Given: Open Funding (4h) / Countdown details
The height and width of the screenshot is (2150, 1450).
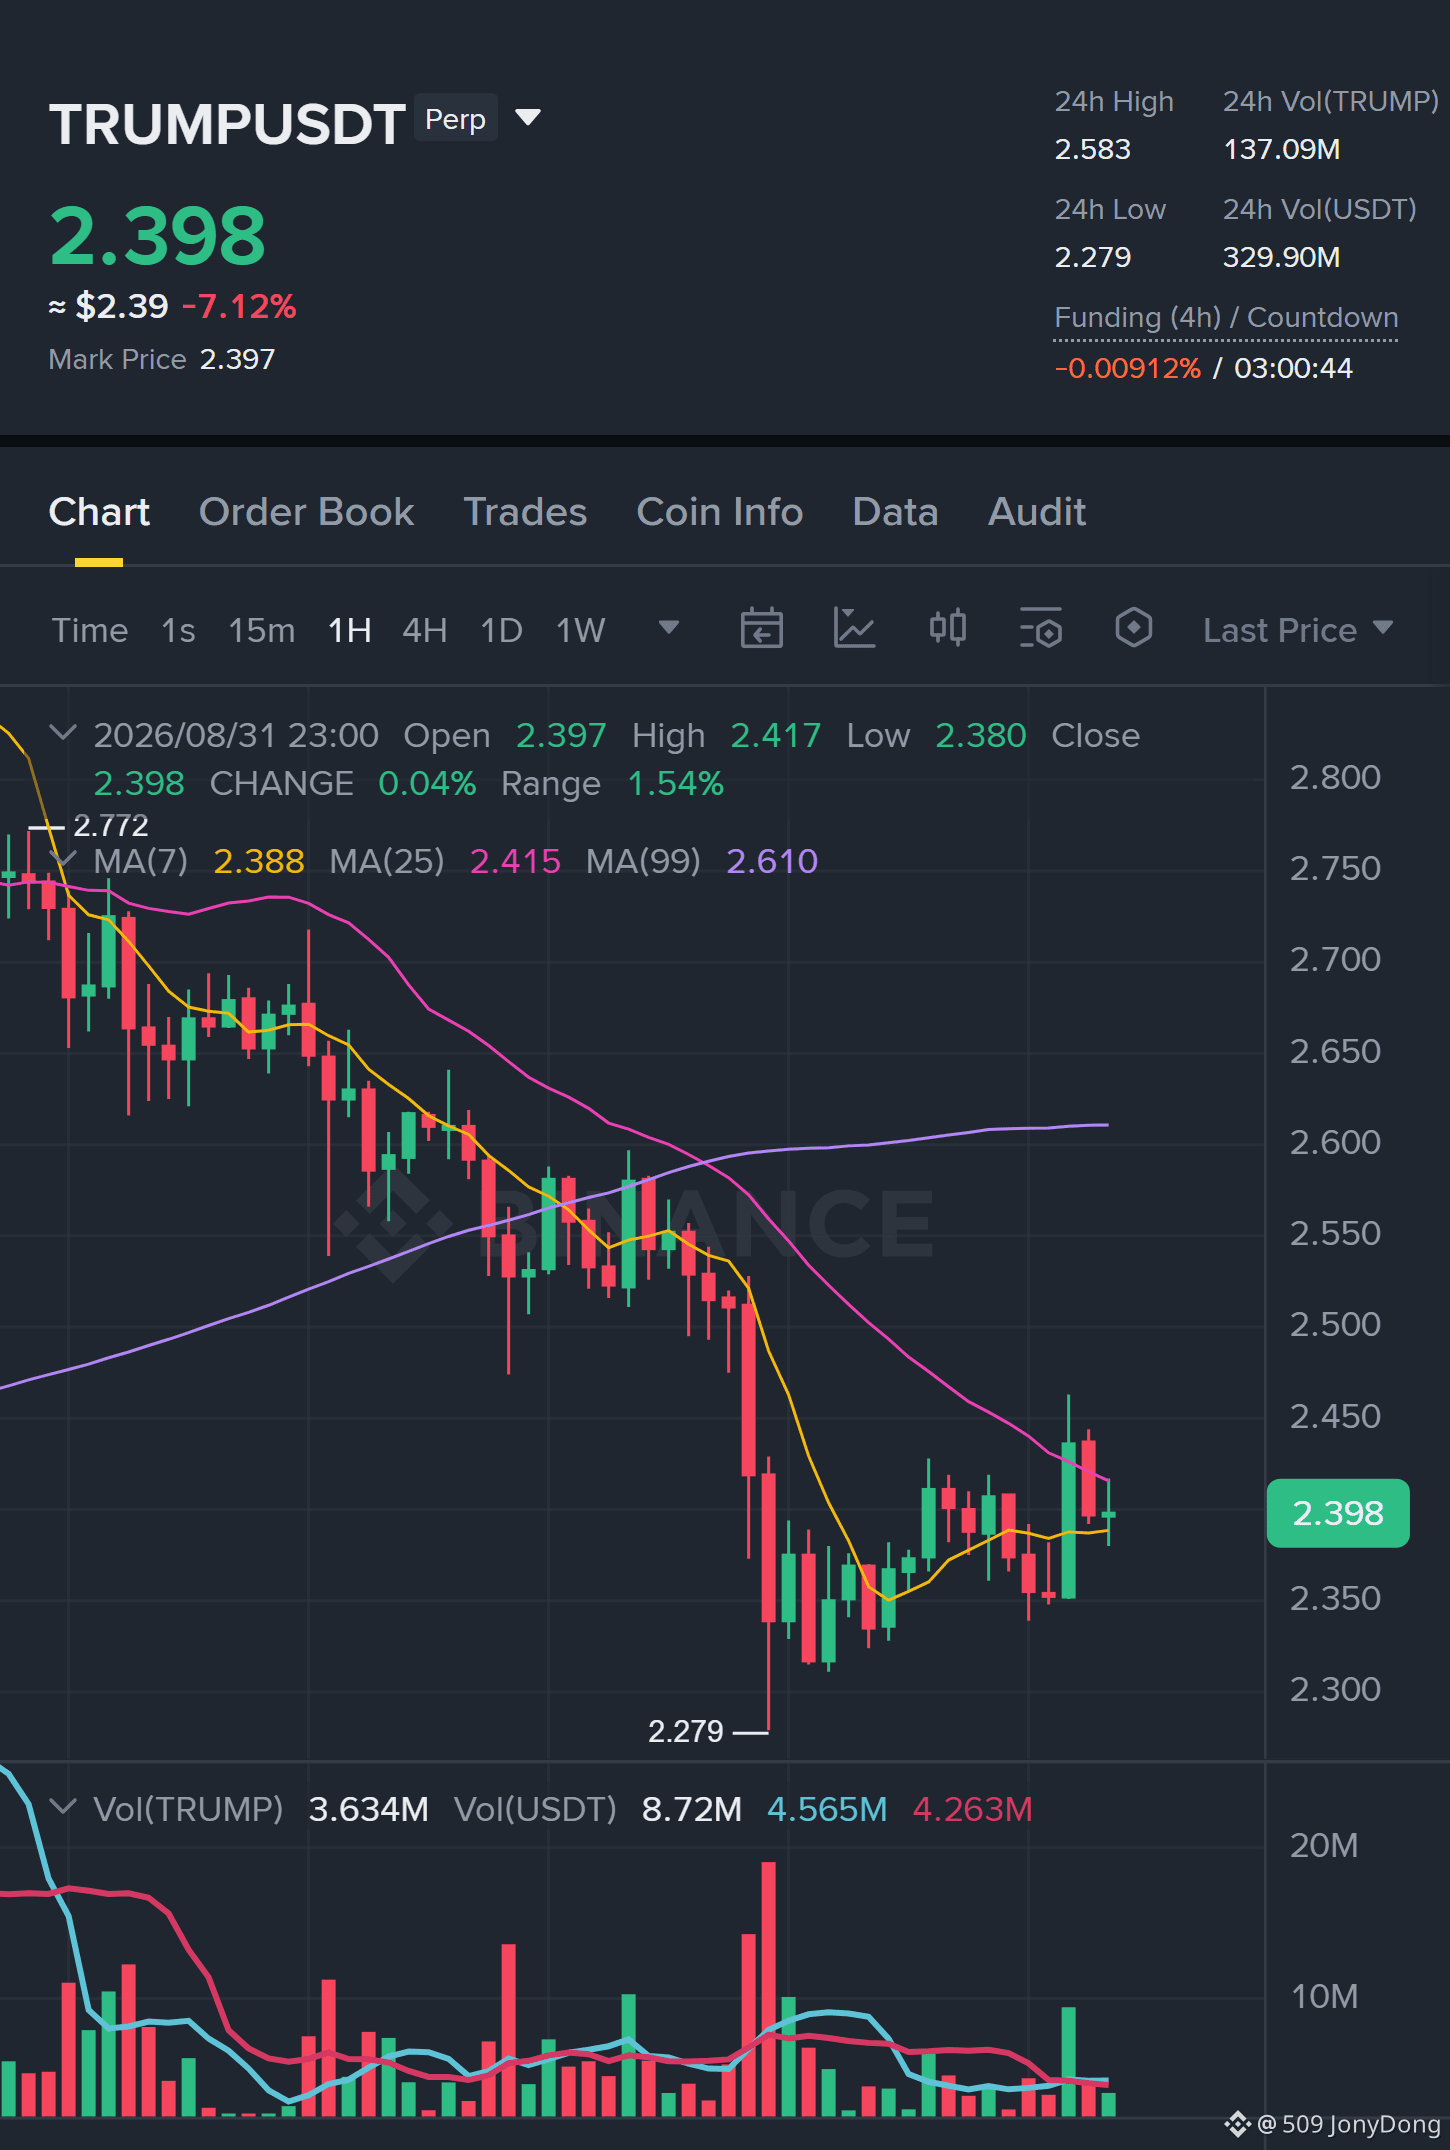Looking at the screenshot, I should click(x=1226, y=318).
